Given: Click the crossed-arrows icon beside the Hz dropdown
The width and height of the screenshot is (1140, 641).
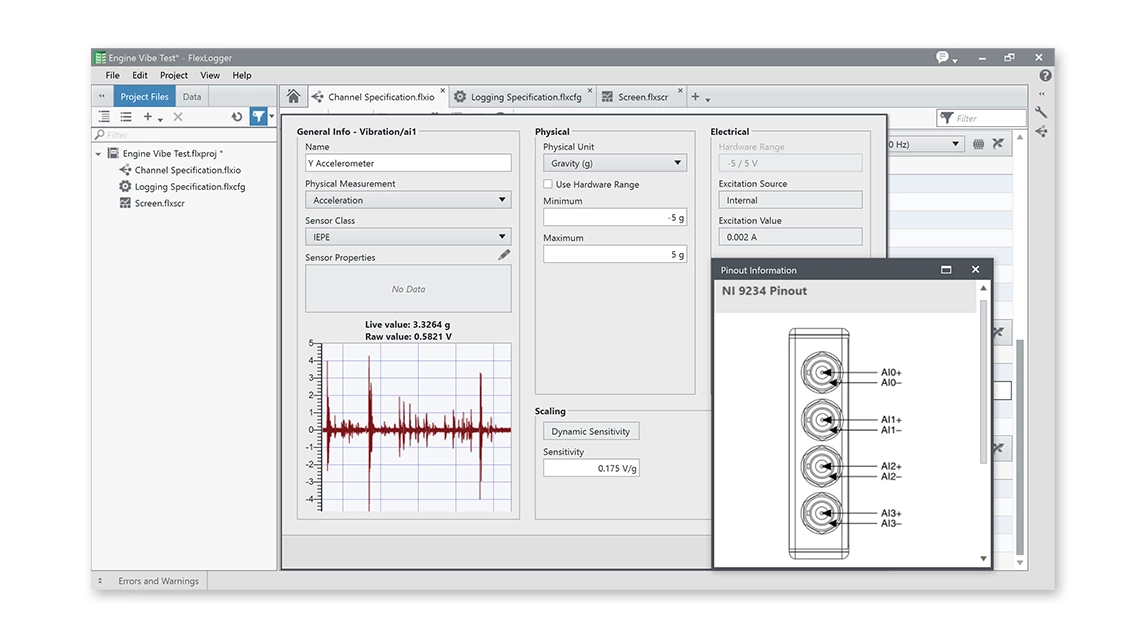Looking at the screenshot, I should point(998,144).
